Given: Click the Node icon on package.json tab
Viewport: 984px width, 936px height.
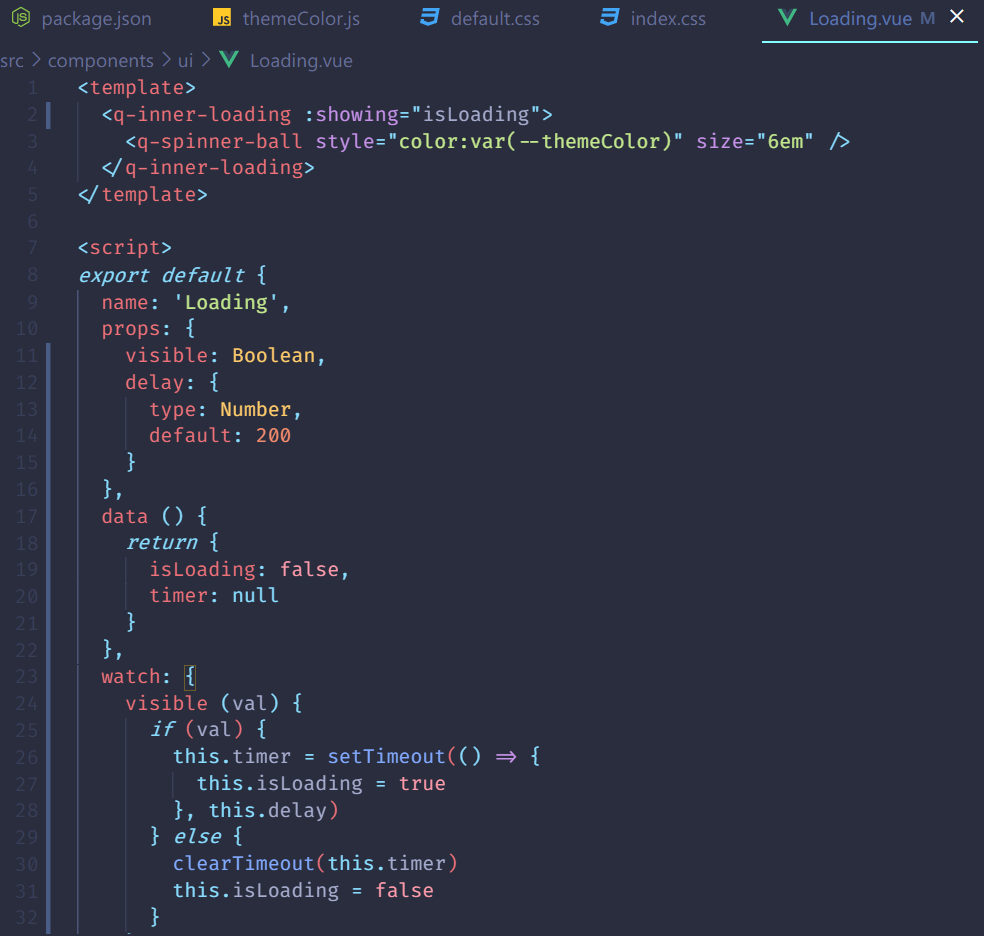Looking at the screenshot, I should point(21,18).
